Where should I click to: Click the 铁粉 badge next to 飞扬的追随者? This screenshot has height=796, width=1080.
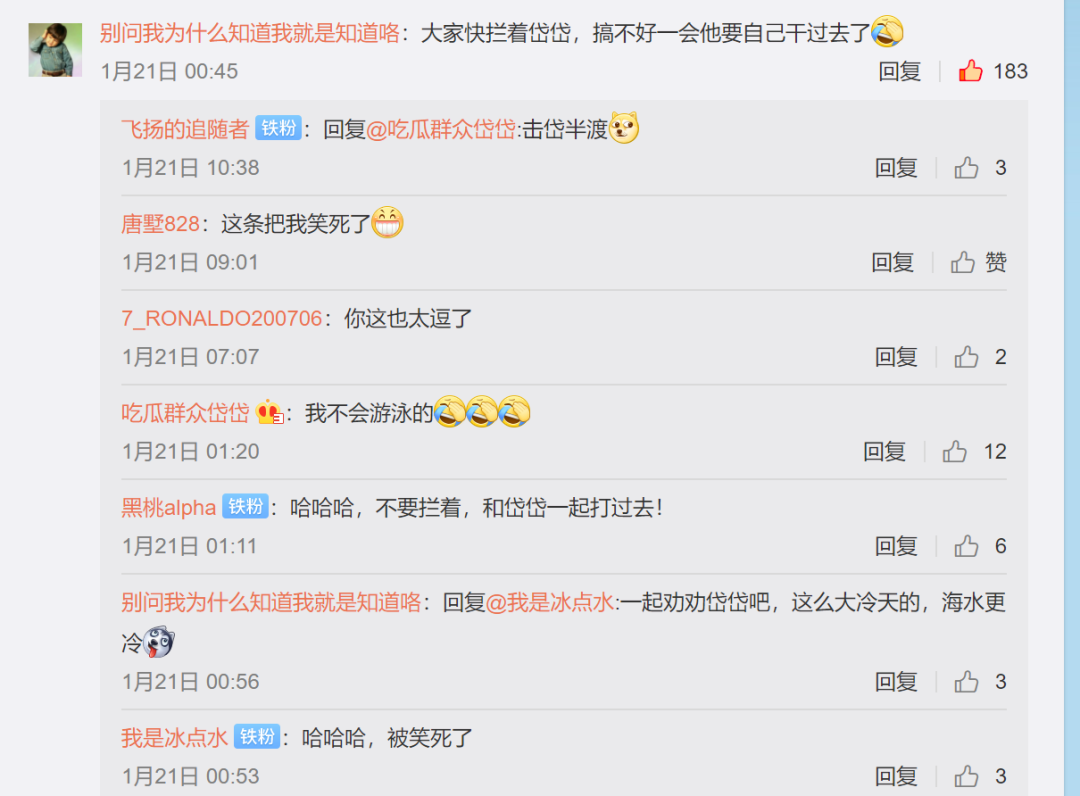(278, 128)
